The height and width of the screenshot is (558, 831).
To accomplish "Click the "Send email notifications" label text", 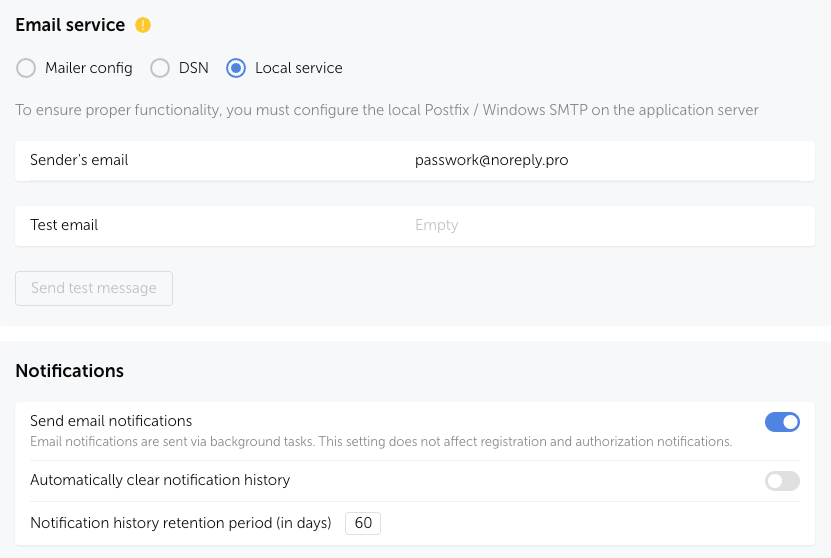I will click(x=111, y=421).
